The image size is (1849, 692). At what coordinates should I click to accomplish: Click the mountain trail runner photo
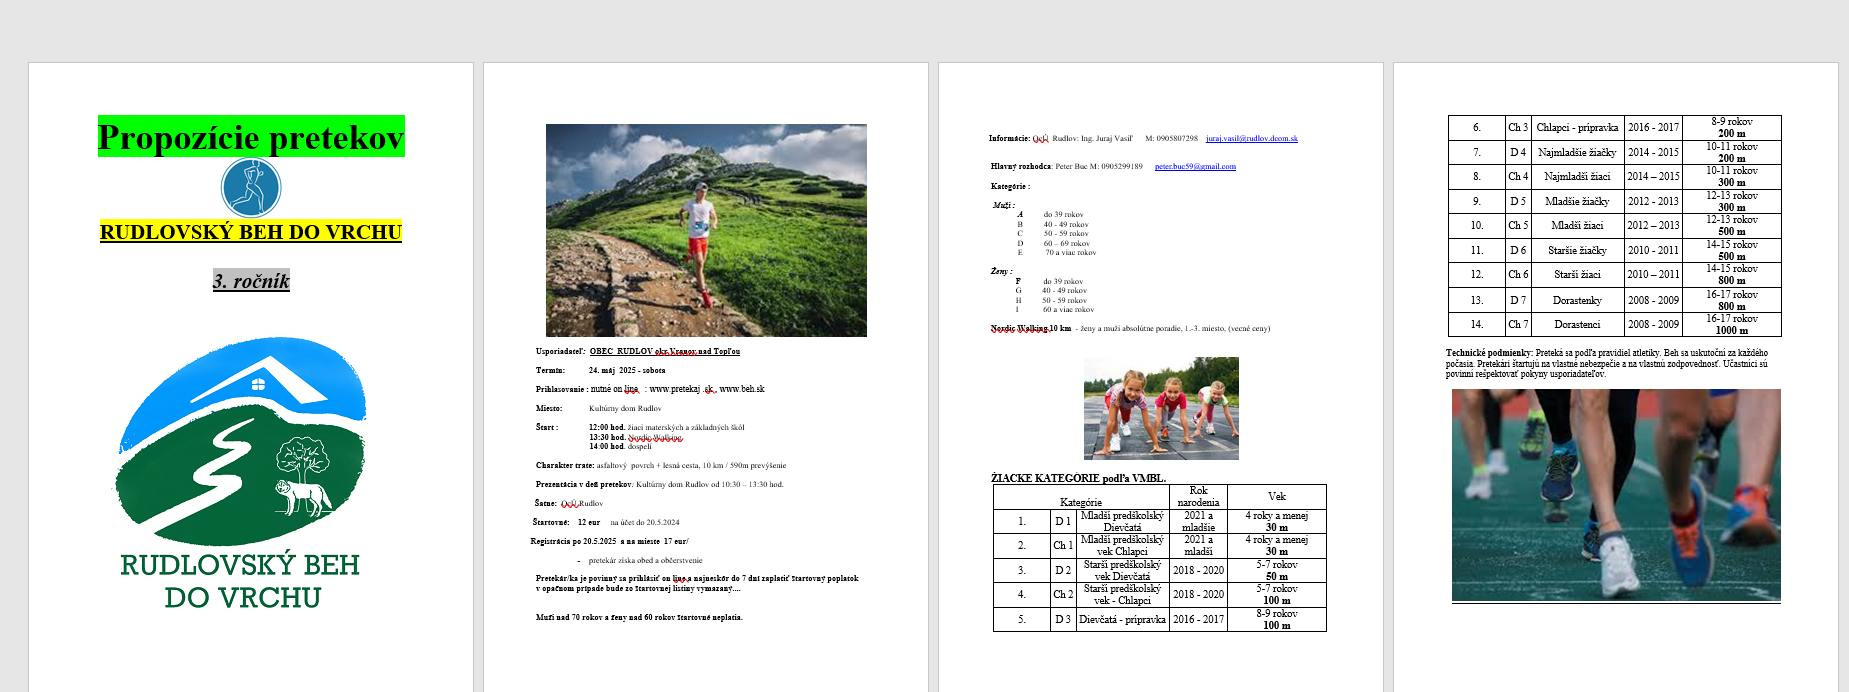pyautogui.click(x=706, y=230)
